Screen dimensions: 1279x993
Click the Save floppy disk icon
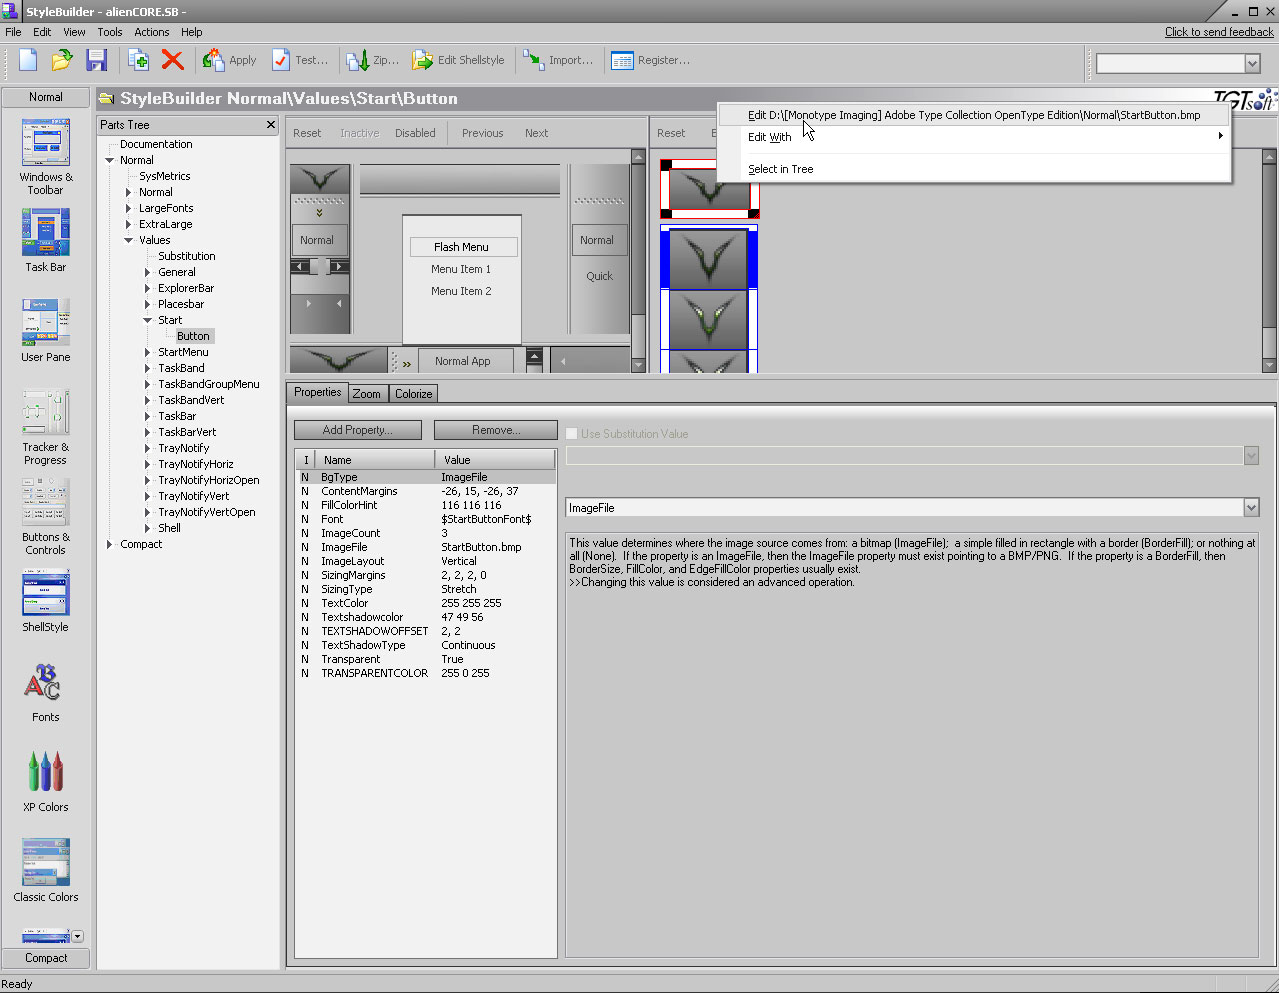tap(96, 60)
